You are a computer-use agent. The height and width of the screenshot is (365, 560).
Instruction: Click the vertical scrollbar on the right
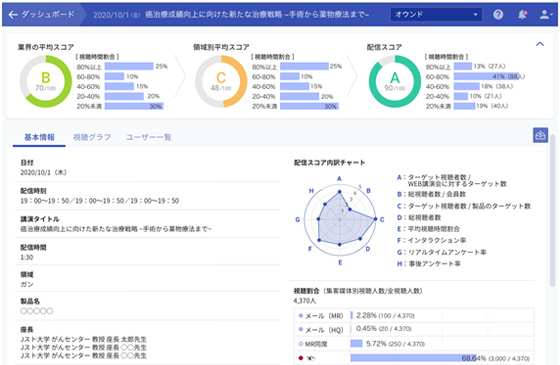(x=552, y=211)
